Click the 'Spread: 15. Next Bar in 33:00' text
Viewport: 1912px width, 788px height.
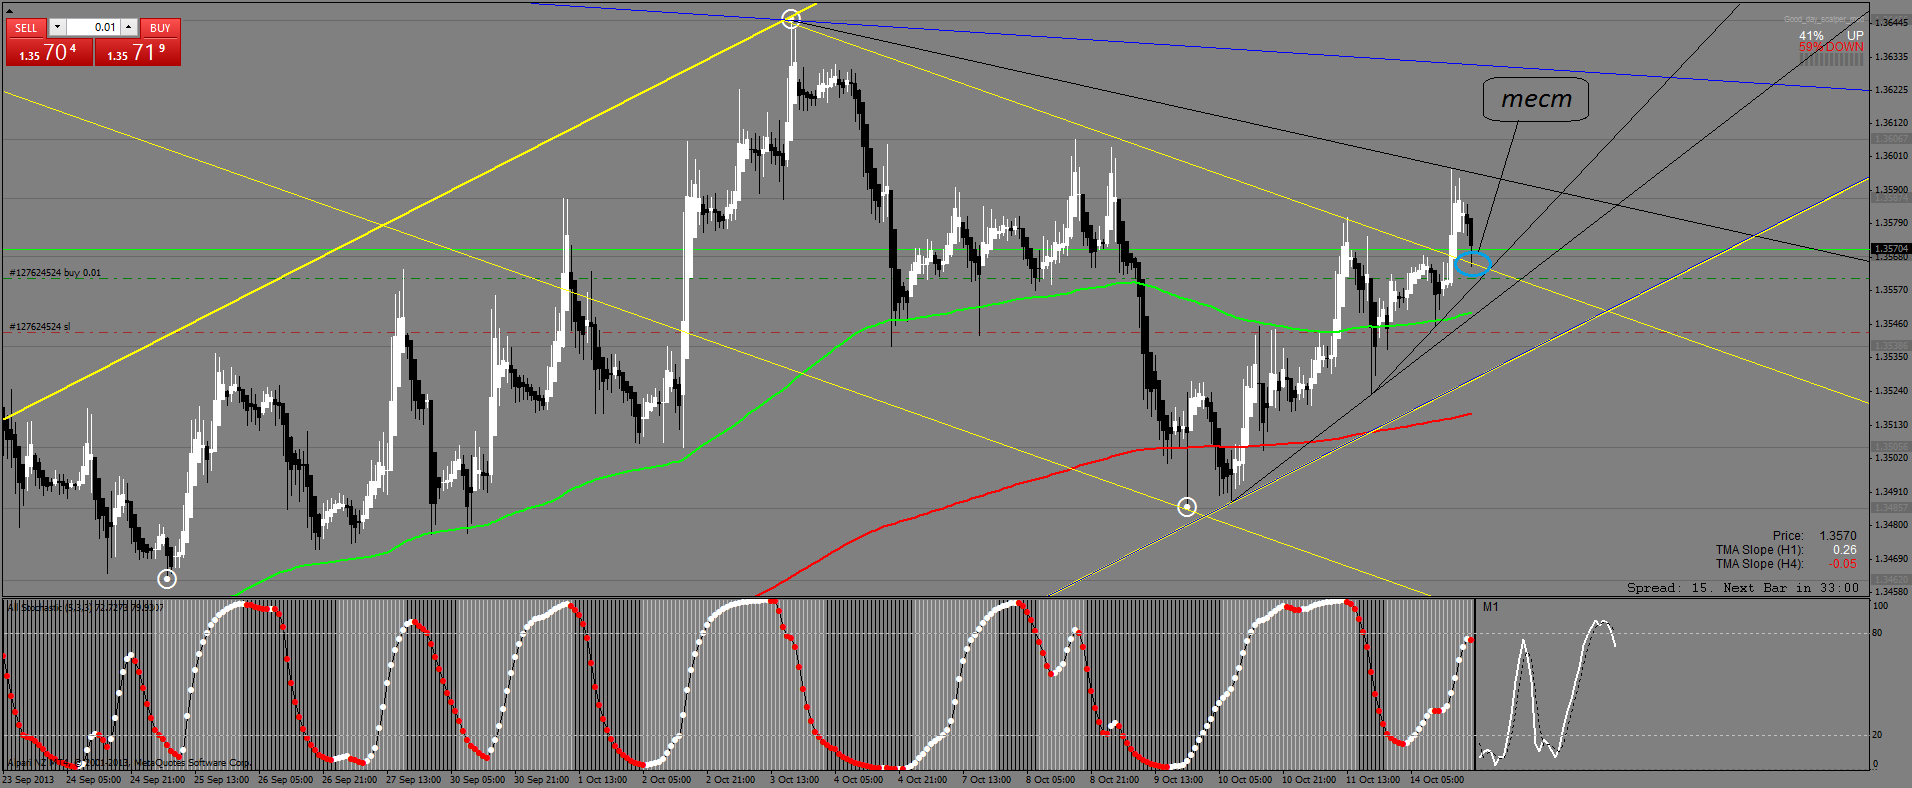click(1742, 588)
